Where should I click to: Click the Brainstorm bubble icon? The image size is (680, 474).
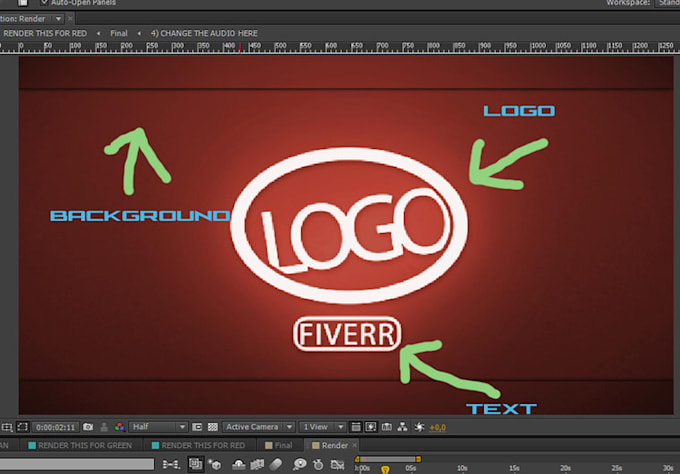click(299, 465)
